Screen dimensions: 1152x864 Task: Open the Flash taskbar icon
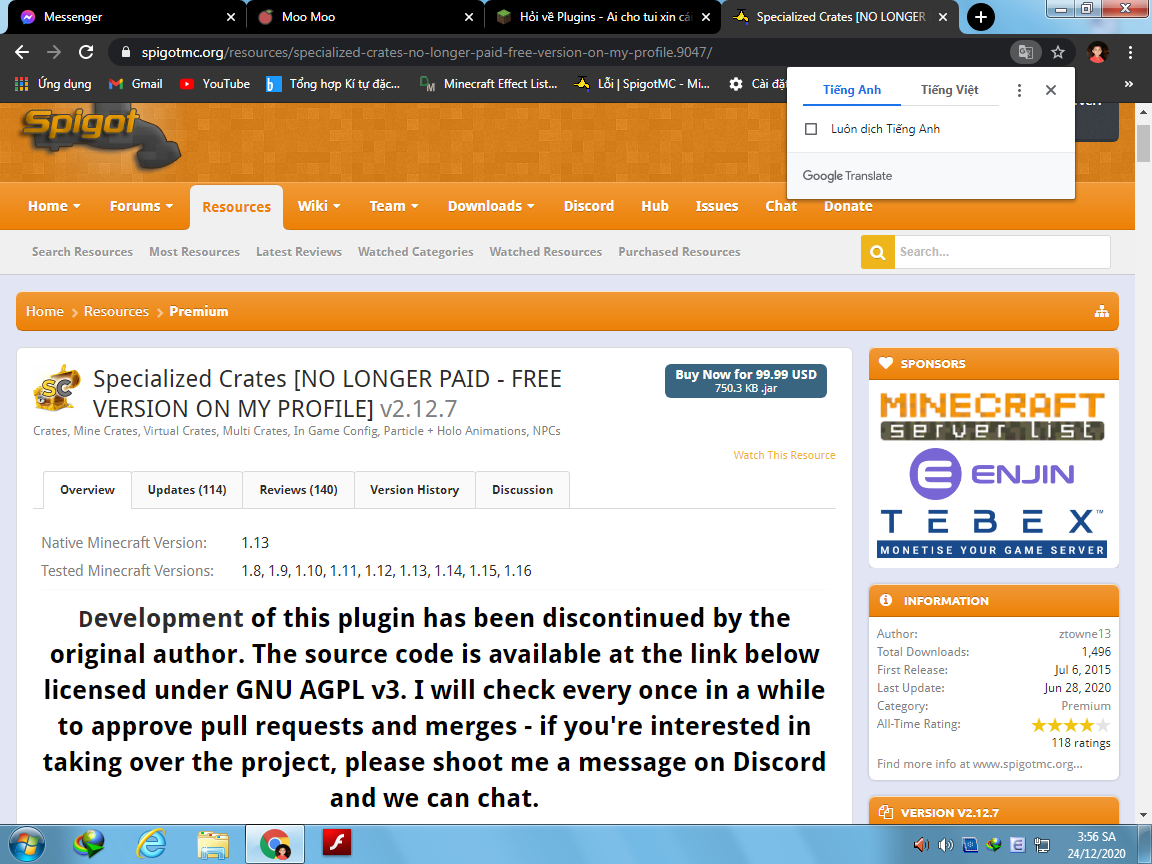[337, 843]
